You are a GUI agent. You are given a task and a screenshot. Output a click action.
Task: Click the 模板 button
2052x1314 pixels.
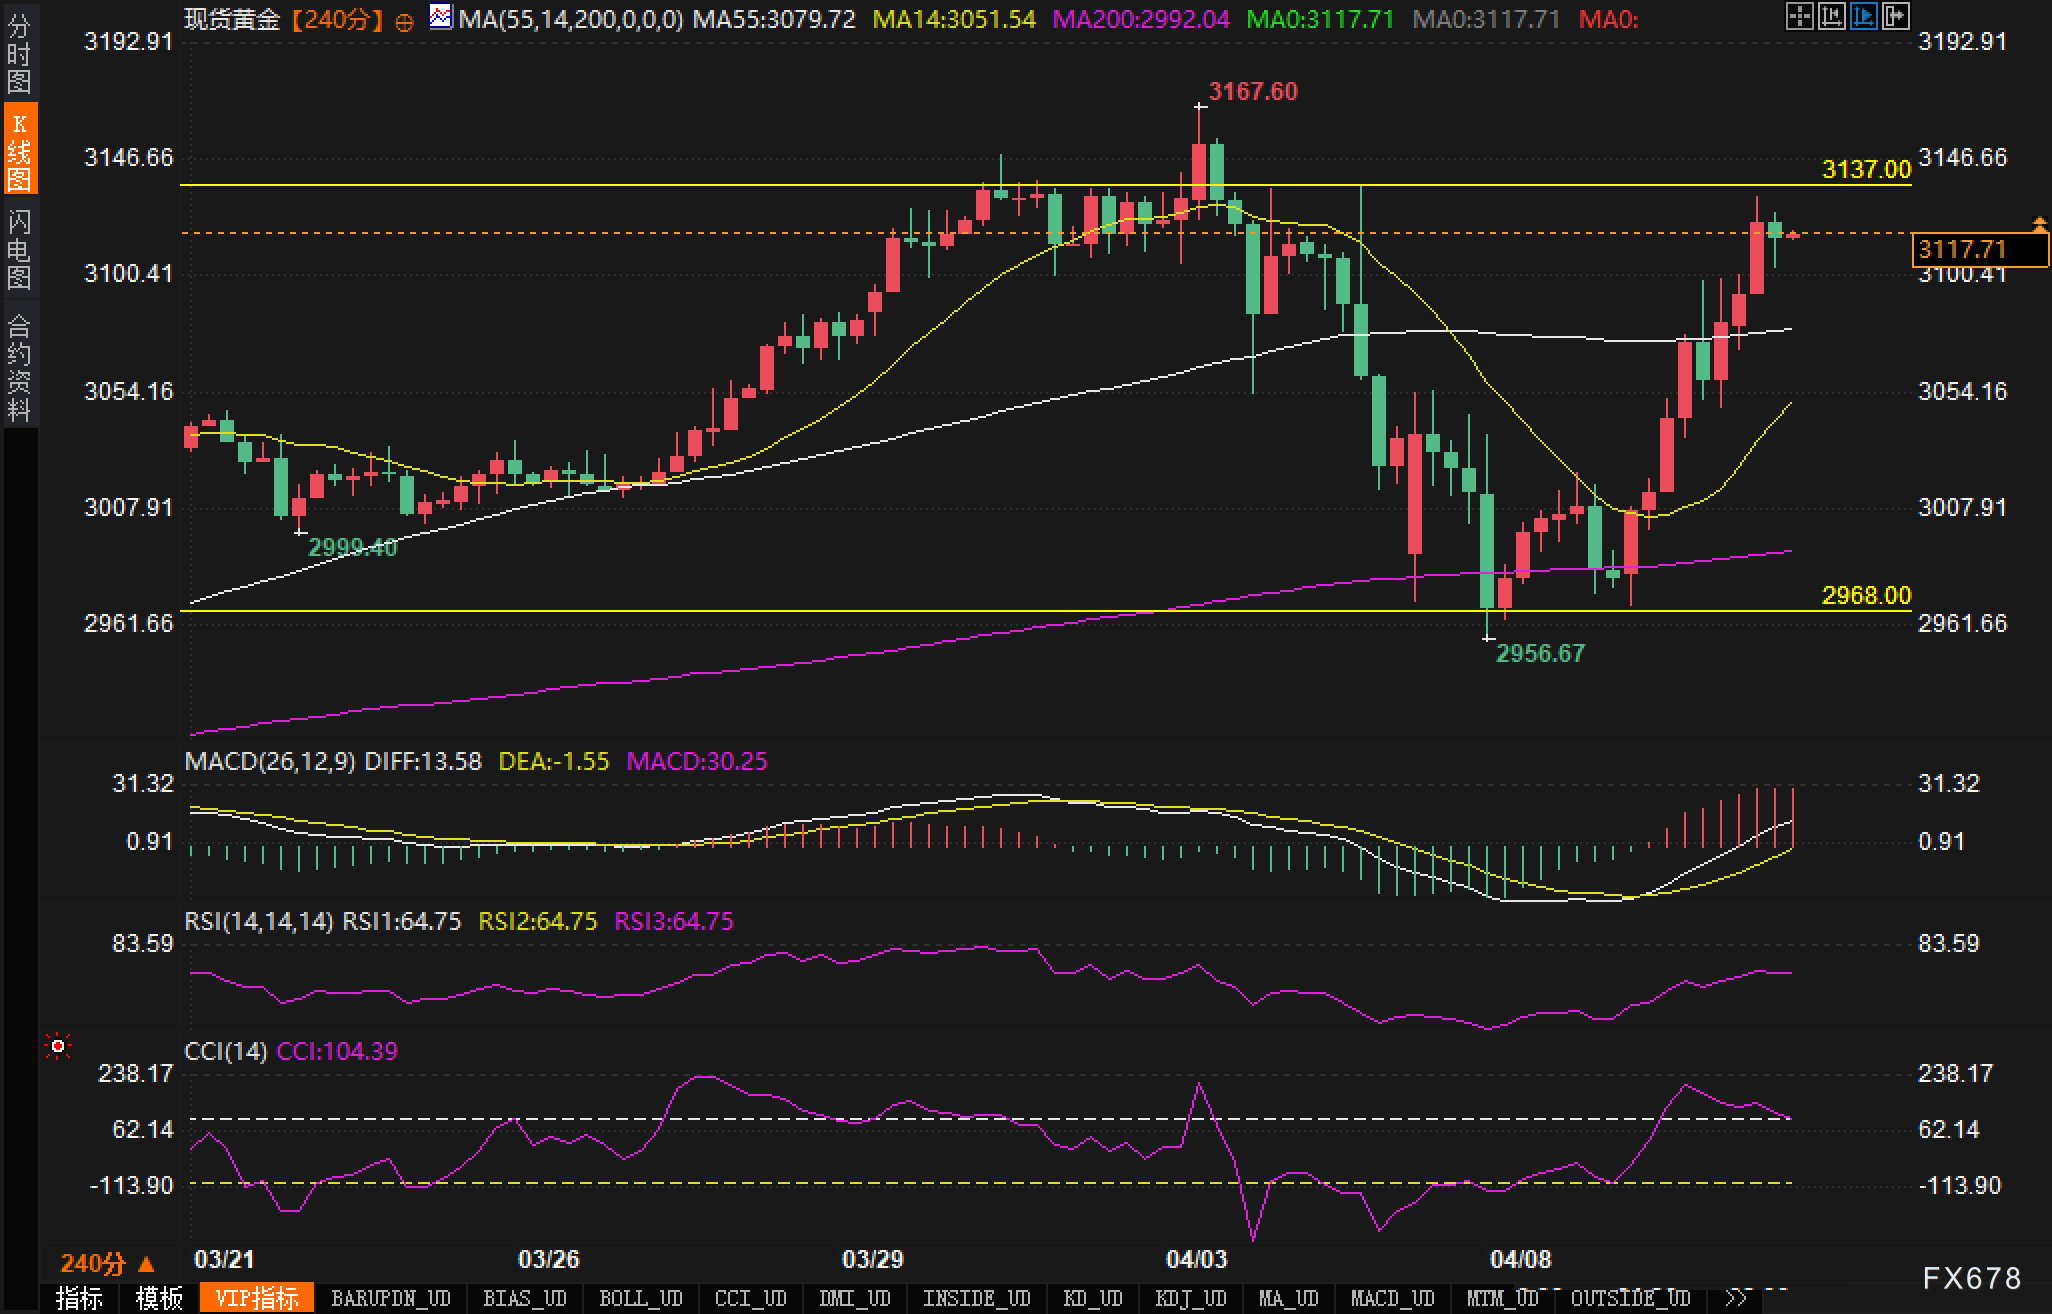click(x=160, y=1298)
